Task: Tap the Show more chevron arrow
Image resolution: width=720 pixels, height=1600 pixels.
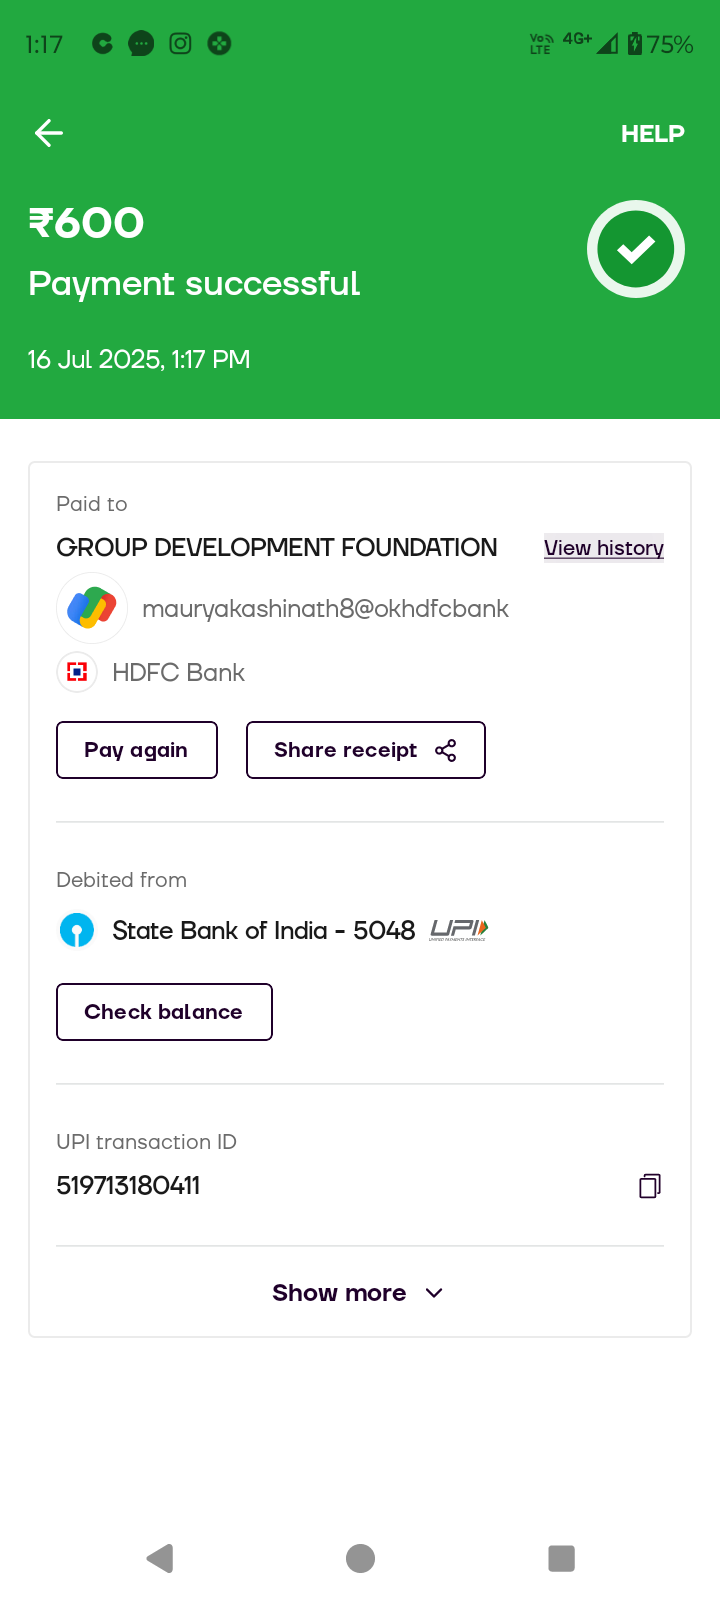Action: [434, 1293]
